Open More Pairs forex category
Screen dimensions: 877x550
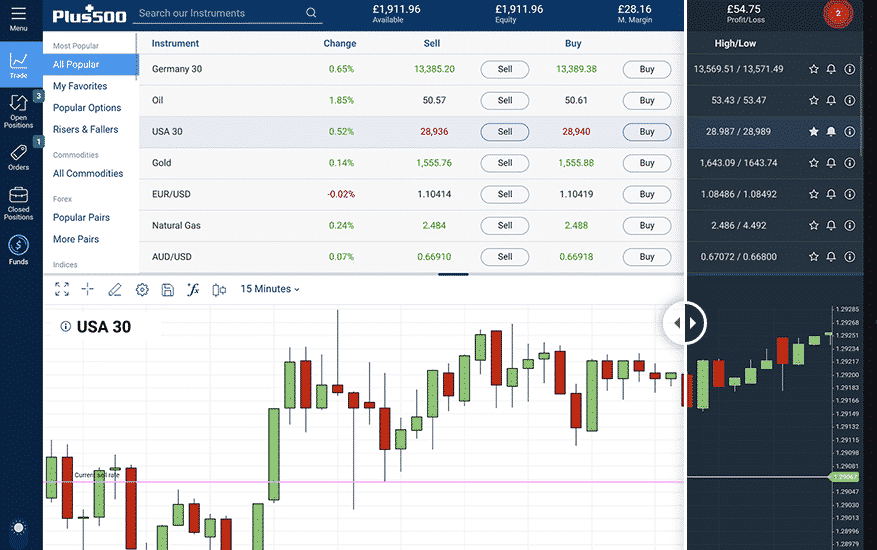click(x=76, y=239)
